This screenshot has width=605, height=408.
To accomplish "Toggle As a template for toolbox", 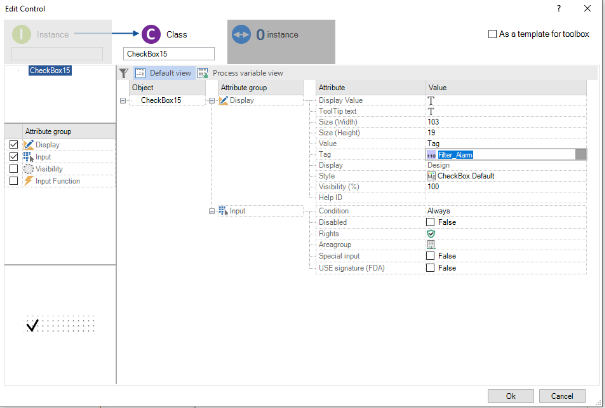I will [x=492, y=34].
